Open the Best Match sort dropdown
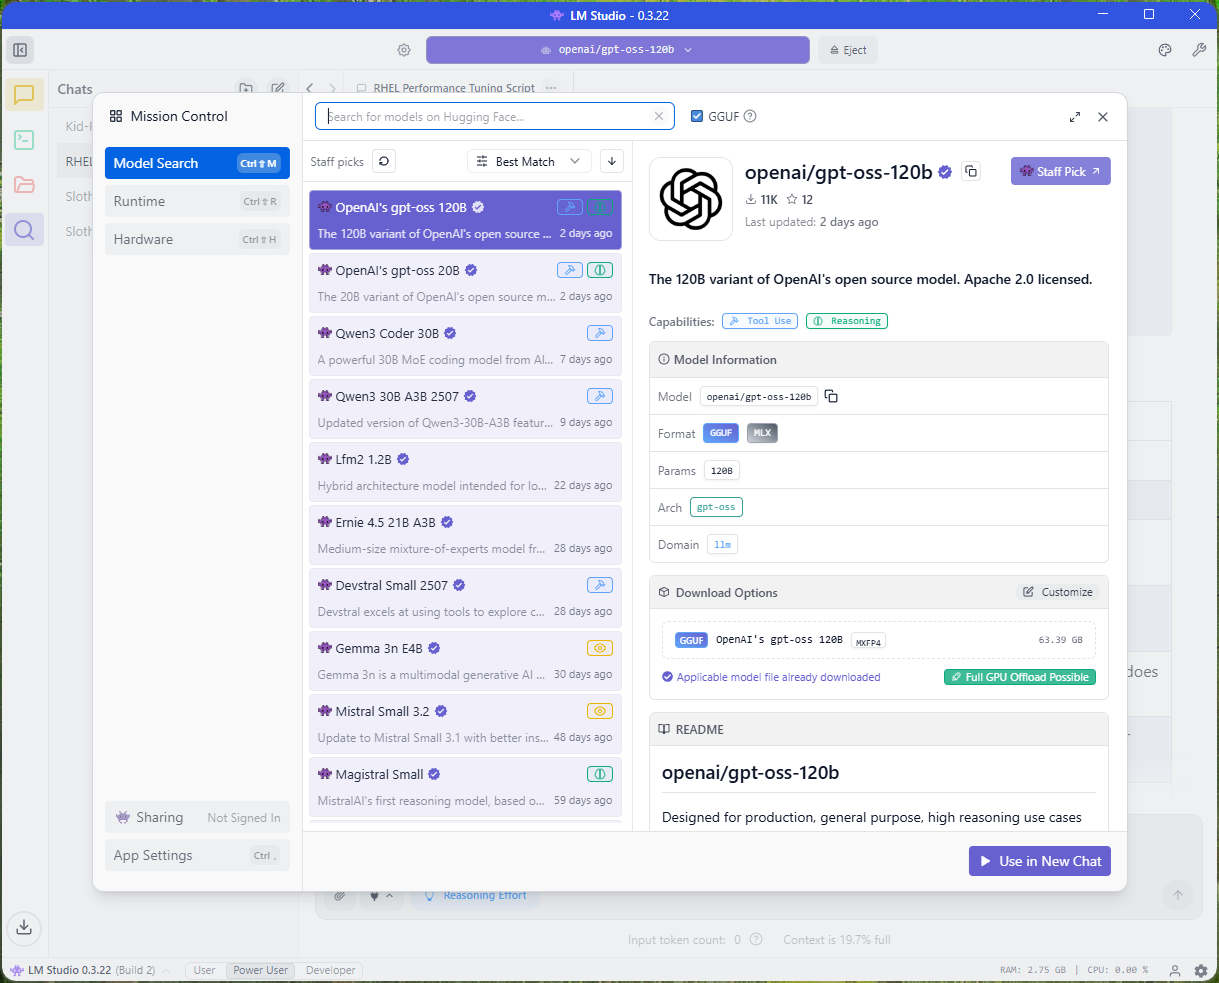 (528, 161)
